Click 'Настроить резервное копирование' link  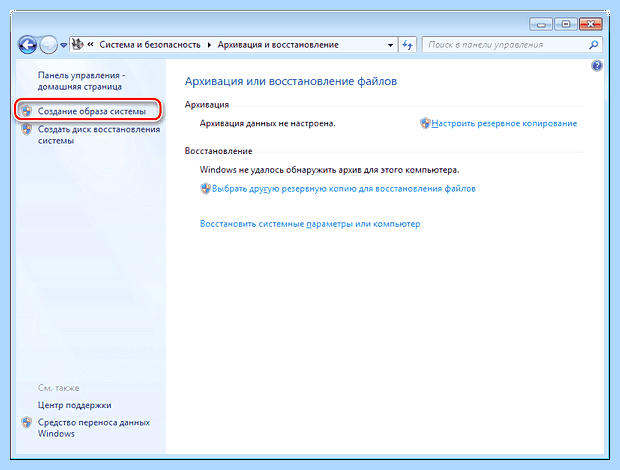tap(504, 123)
